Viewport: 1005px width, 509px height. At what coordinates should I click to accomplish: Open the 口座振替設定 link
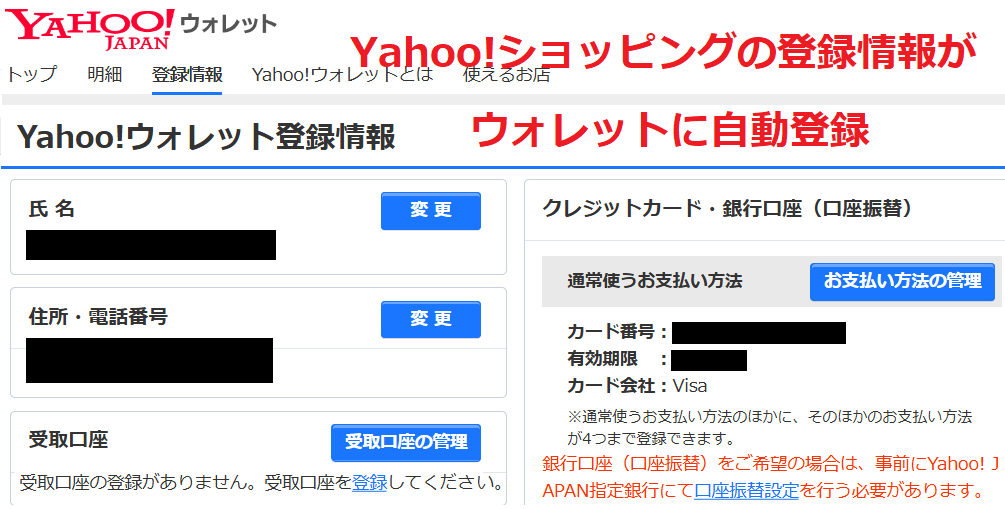(x=746, y=491)
